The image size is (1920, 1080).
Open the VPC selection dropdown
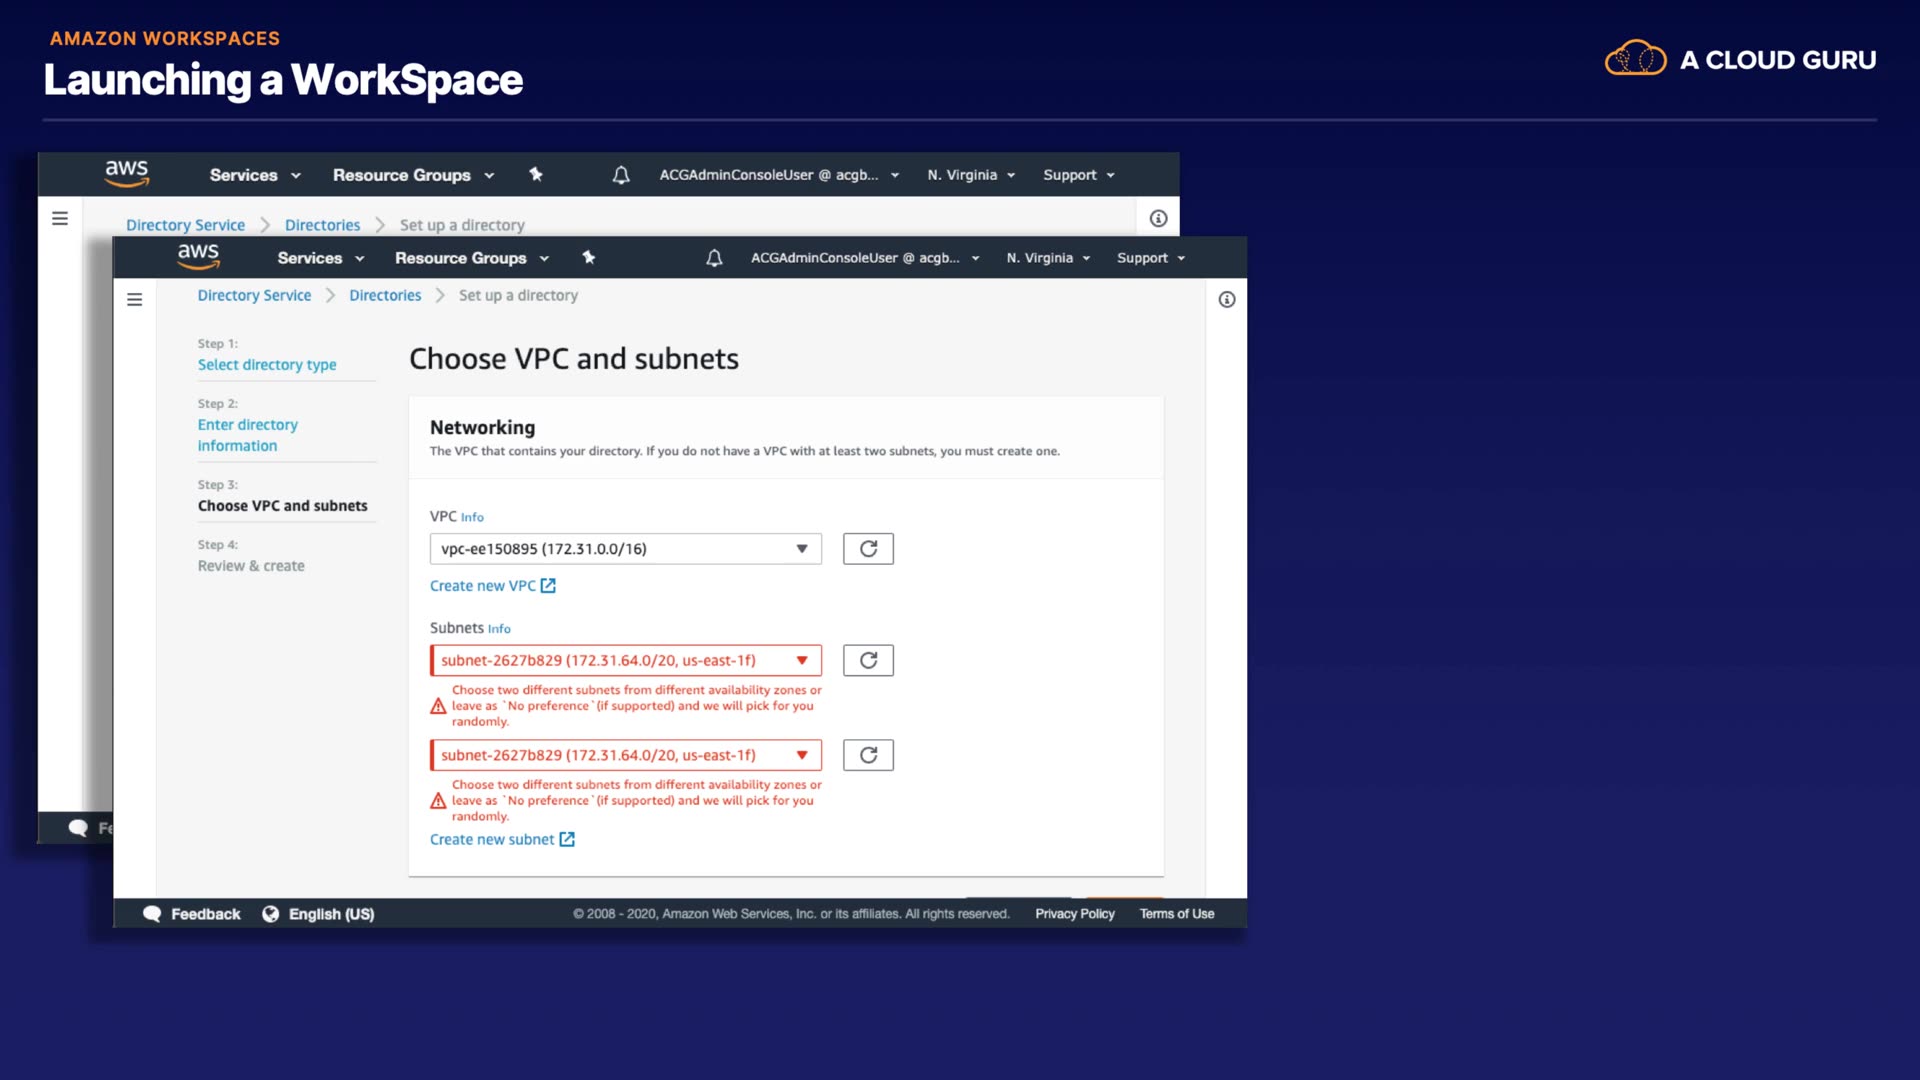point(625,549)
